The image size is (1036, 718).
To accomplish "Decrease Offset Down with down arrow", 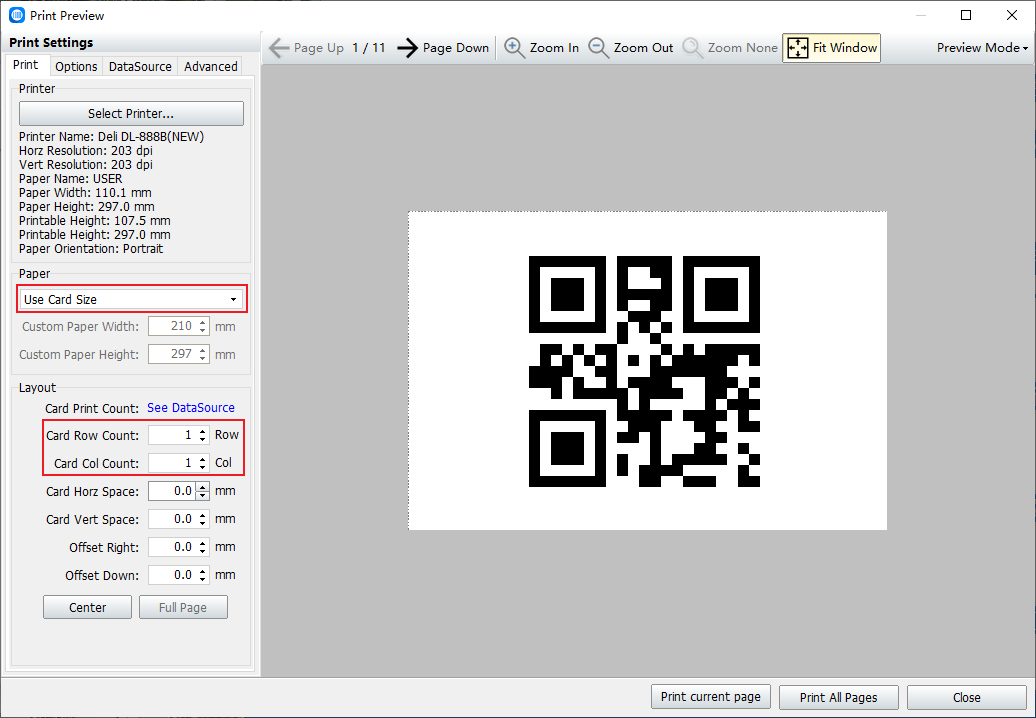I will click(203, 580).
